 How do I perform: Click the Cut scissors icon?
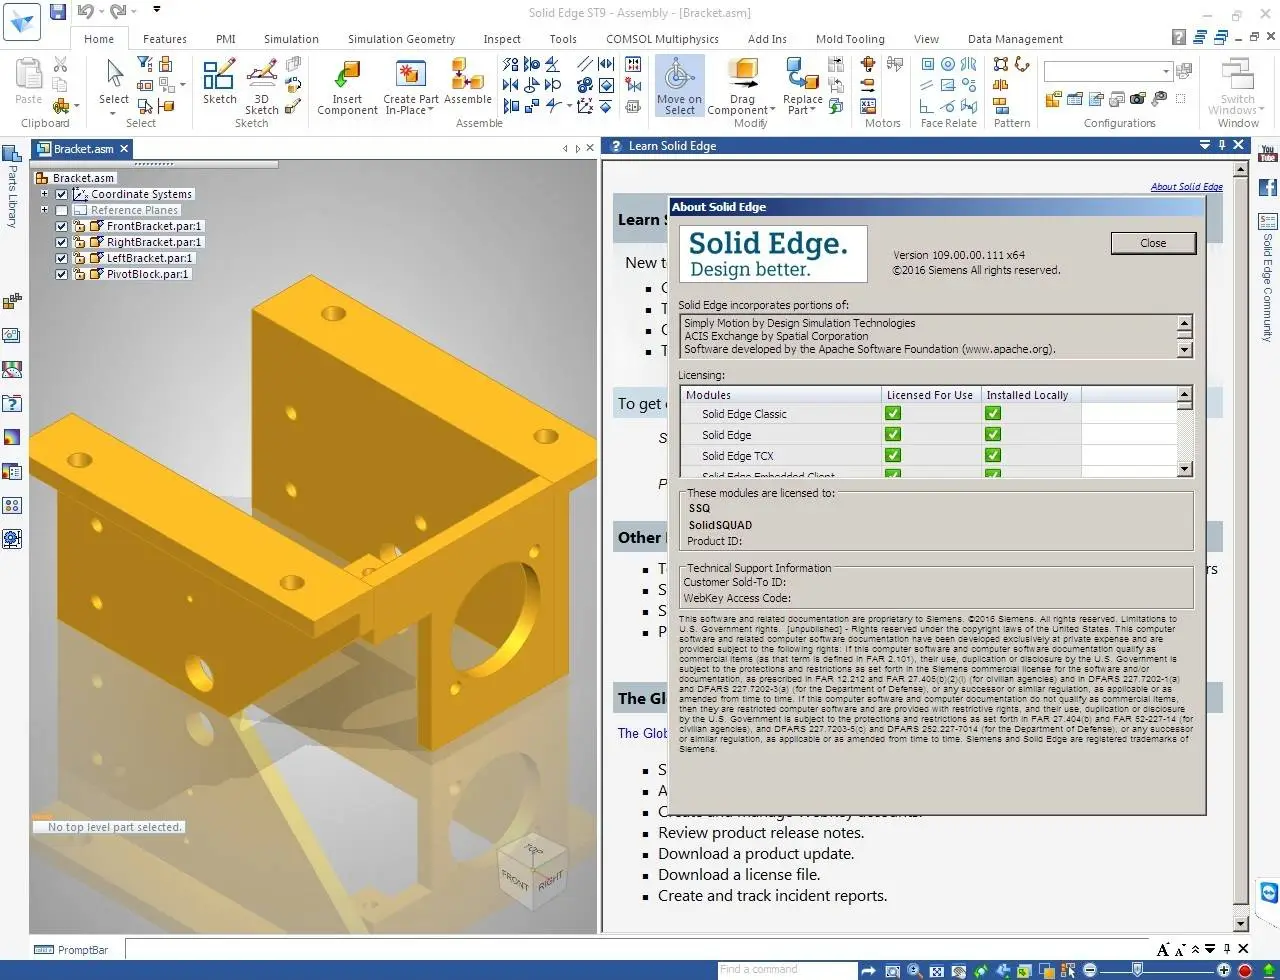point(60,64)
